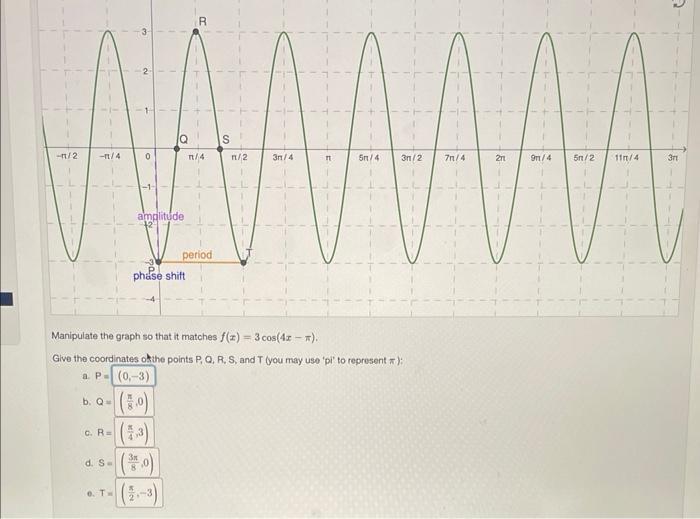Click the 7π/4 x-axis label
The width and height of the screenshot is (700, 519).
455,158
